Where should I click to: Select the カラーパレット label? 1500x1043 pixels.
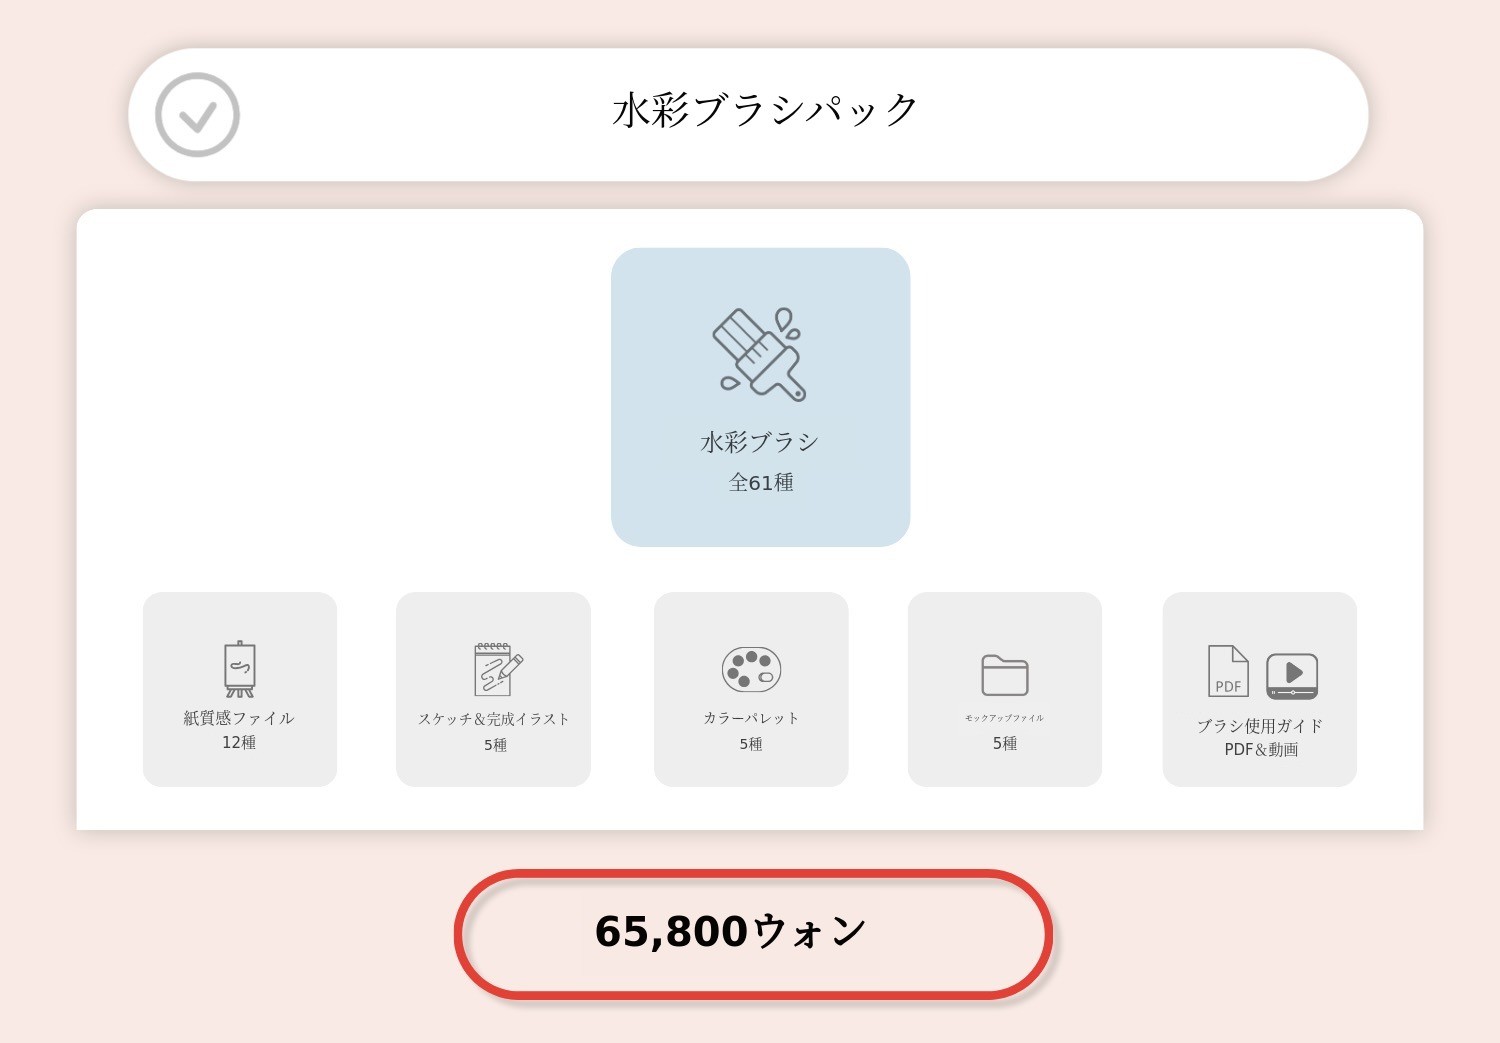(751, 718)
